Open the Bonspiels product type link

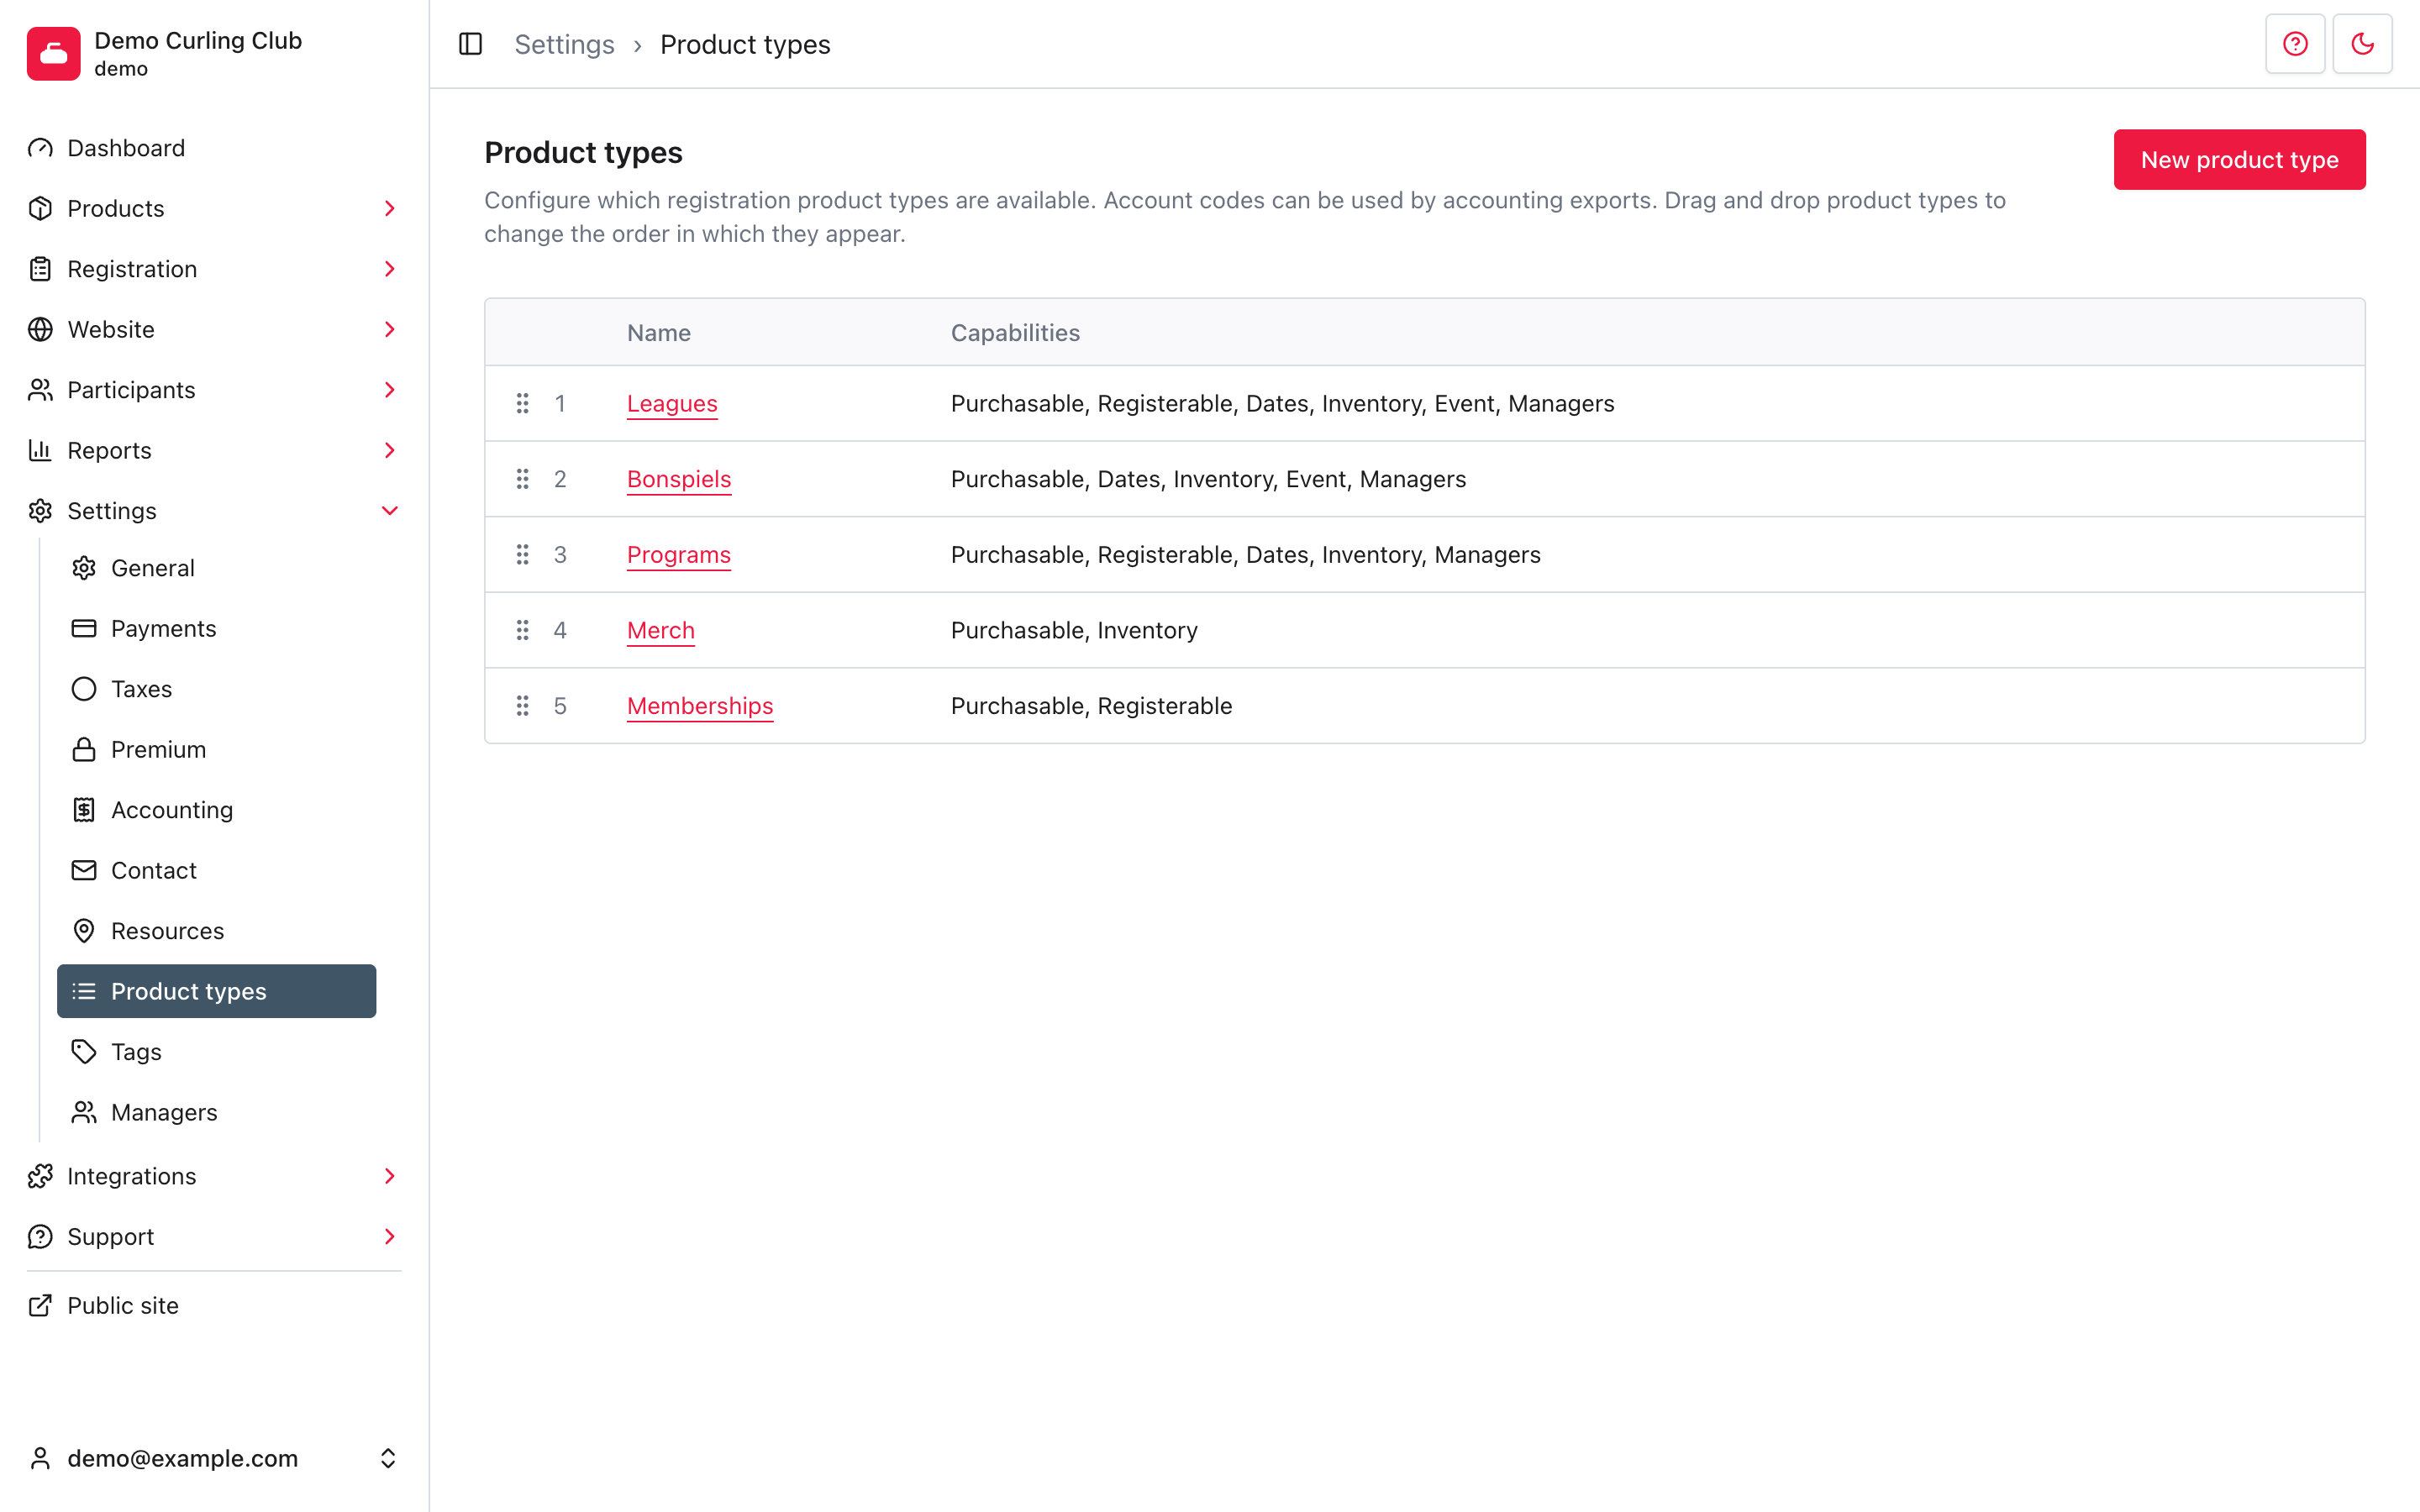679,479
